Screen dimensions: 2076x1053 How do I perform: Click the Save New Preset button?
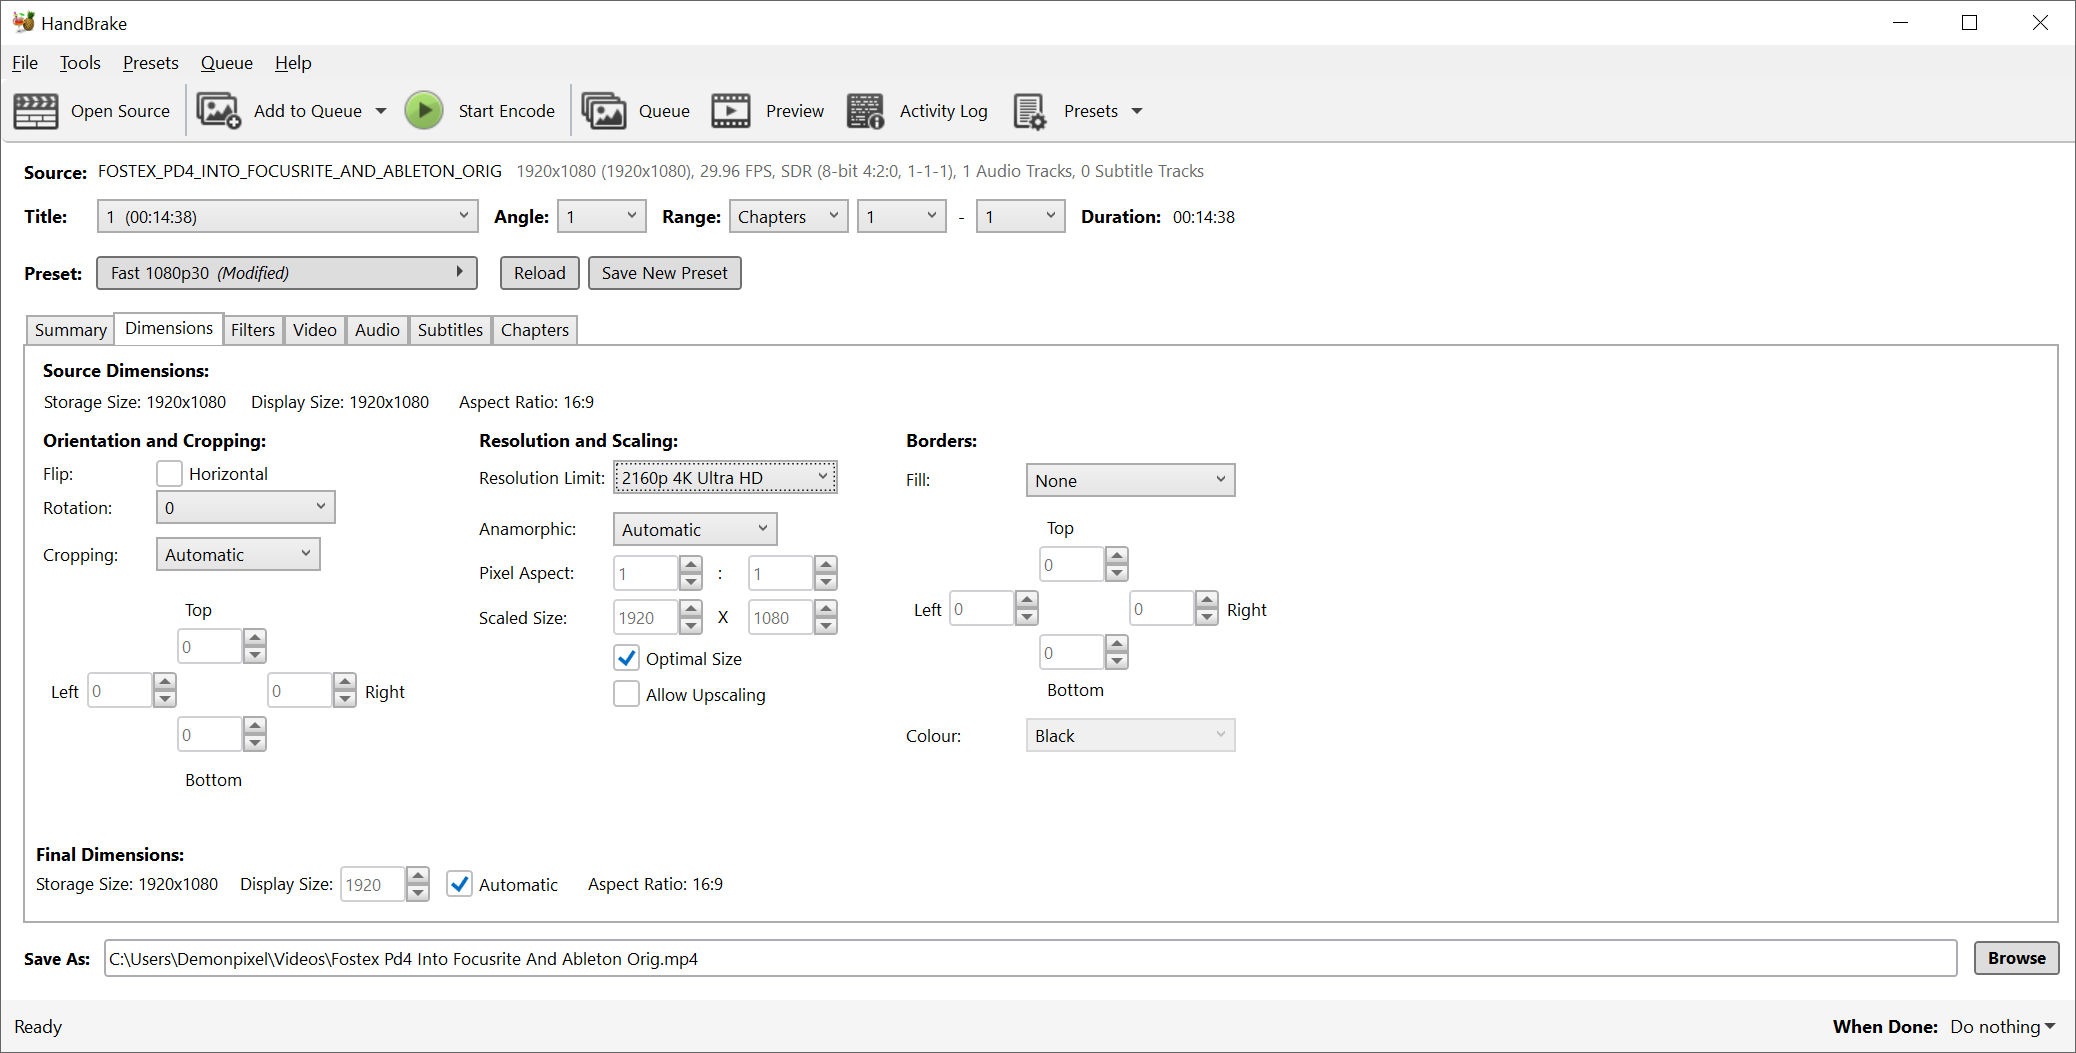coord(665,273)
